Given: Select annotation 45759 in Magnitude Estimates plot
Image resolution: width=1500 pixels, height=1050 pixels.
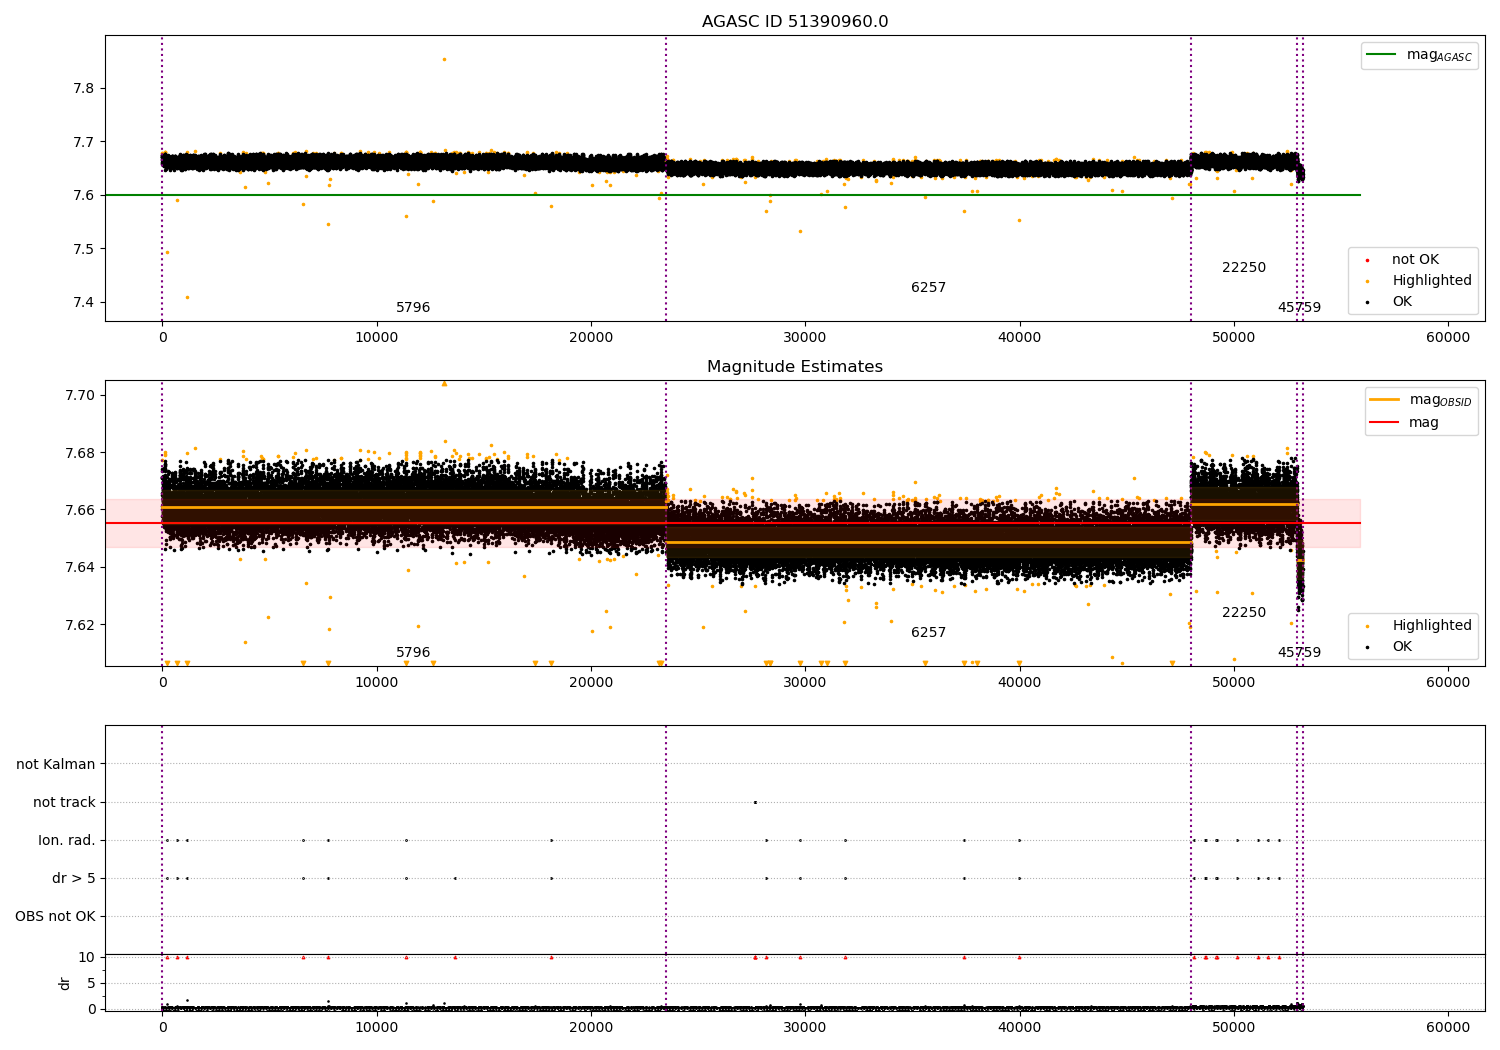Looking at the screenshot, I should click(1299, 653).
